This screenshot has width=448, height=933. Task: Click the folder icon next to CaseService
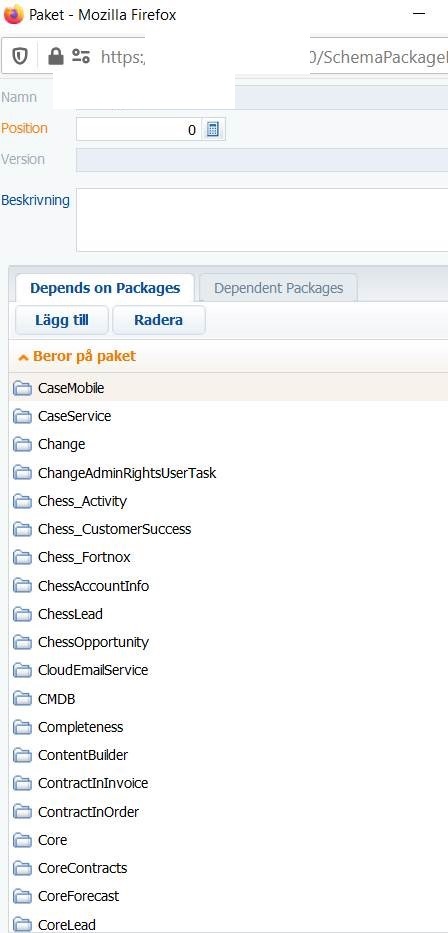22,416
